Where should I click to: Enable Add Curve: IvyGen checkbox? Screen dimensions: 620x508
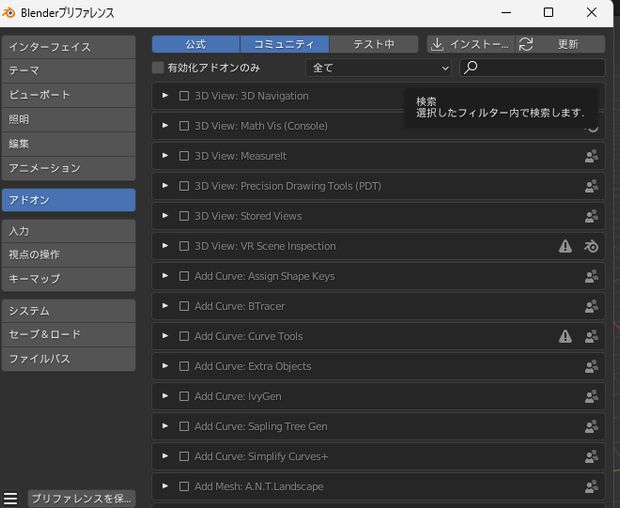184,397
